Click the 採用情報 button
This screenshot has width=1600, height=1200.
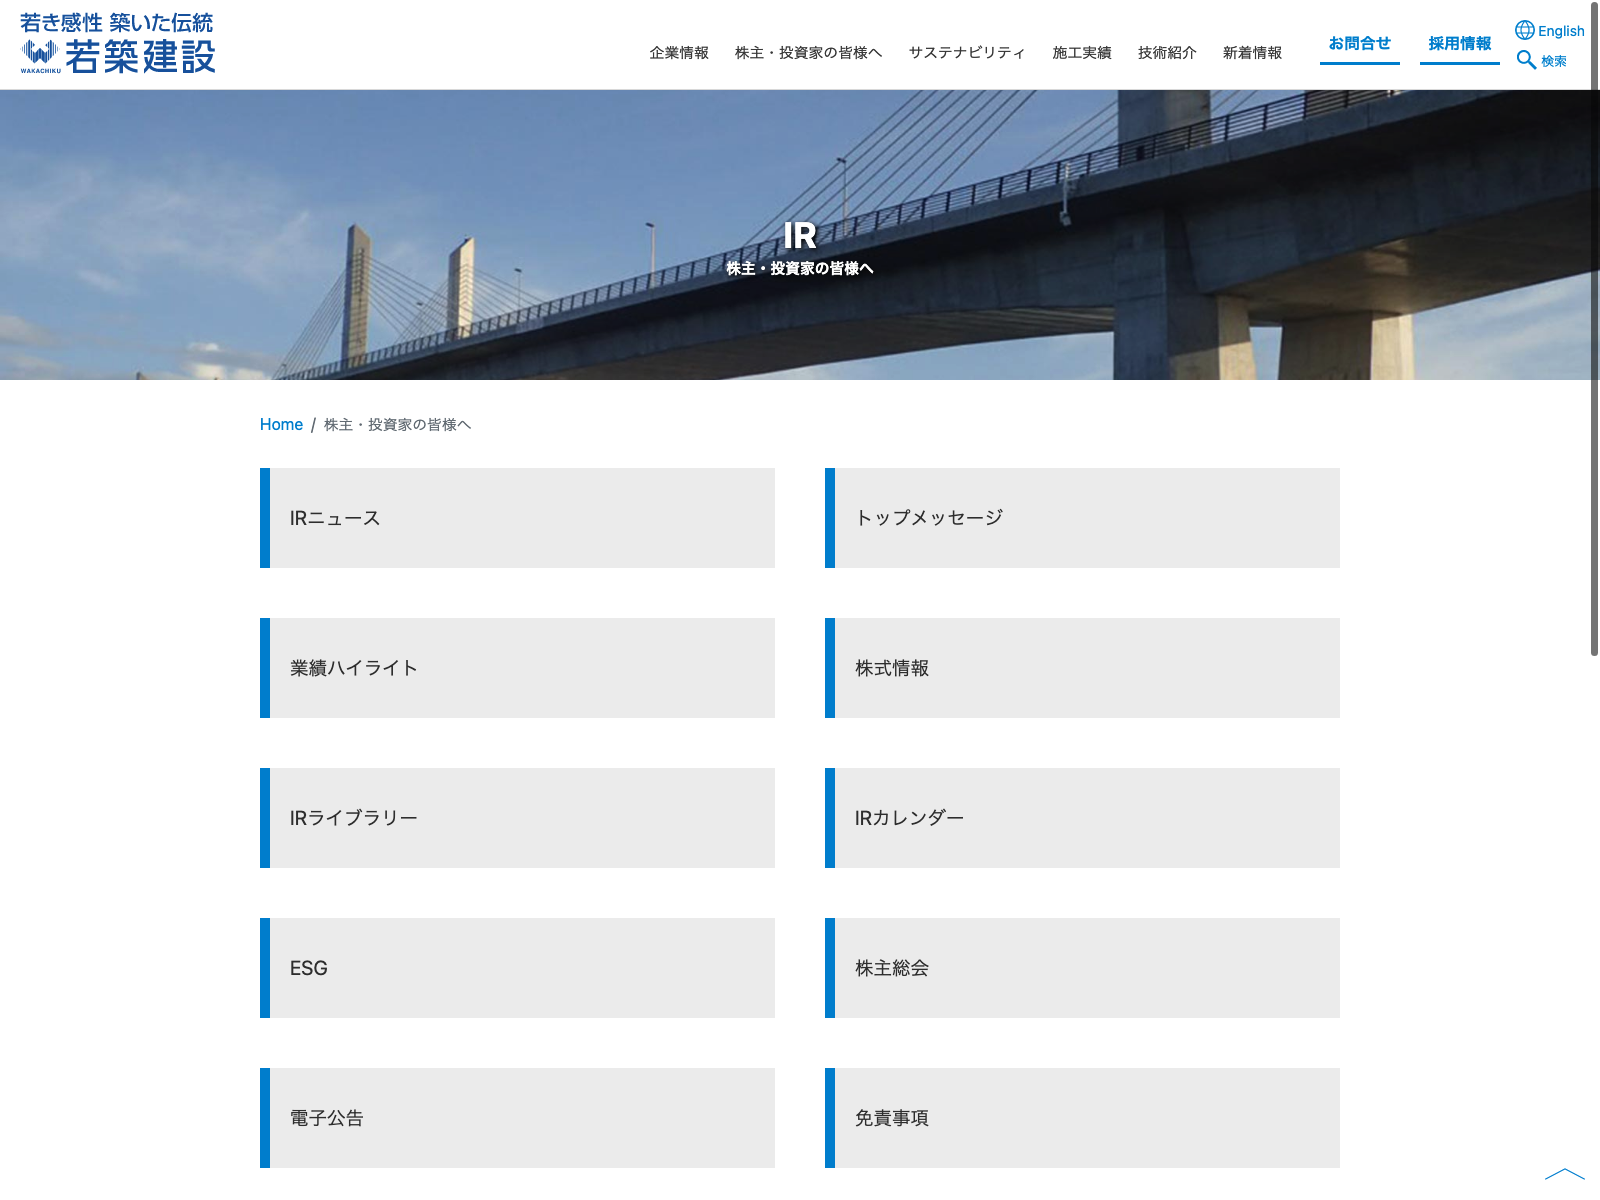1459,44
